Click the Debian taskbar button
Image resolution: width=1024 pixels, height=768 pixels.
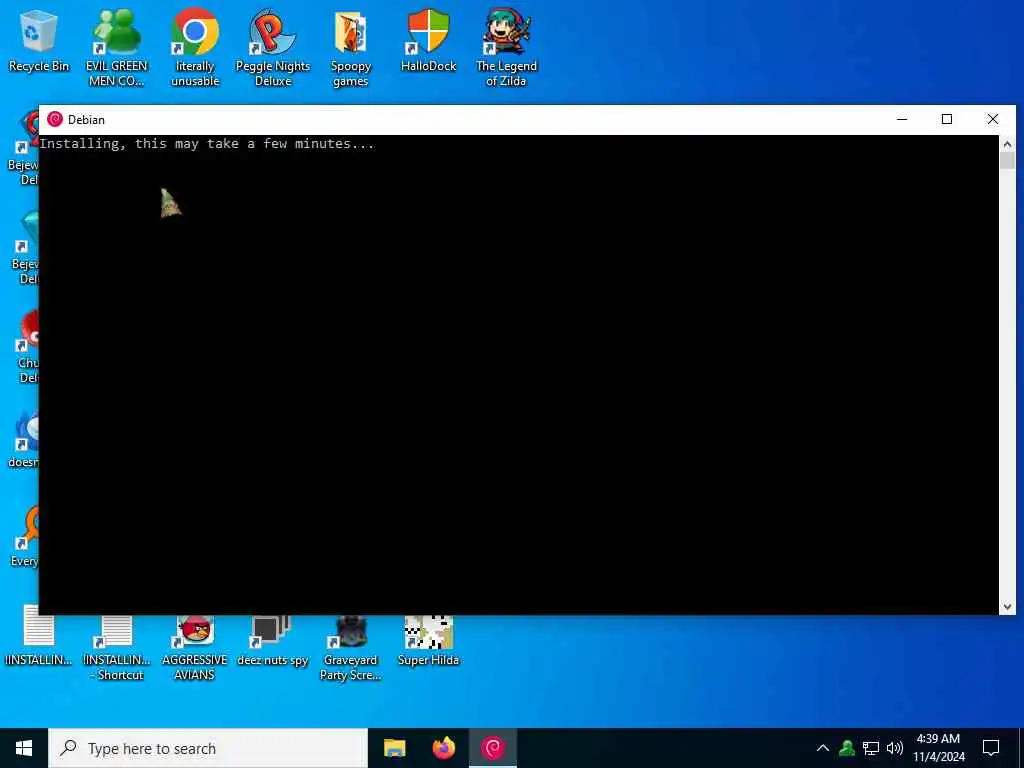(x=493, y=748)
